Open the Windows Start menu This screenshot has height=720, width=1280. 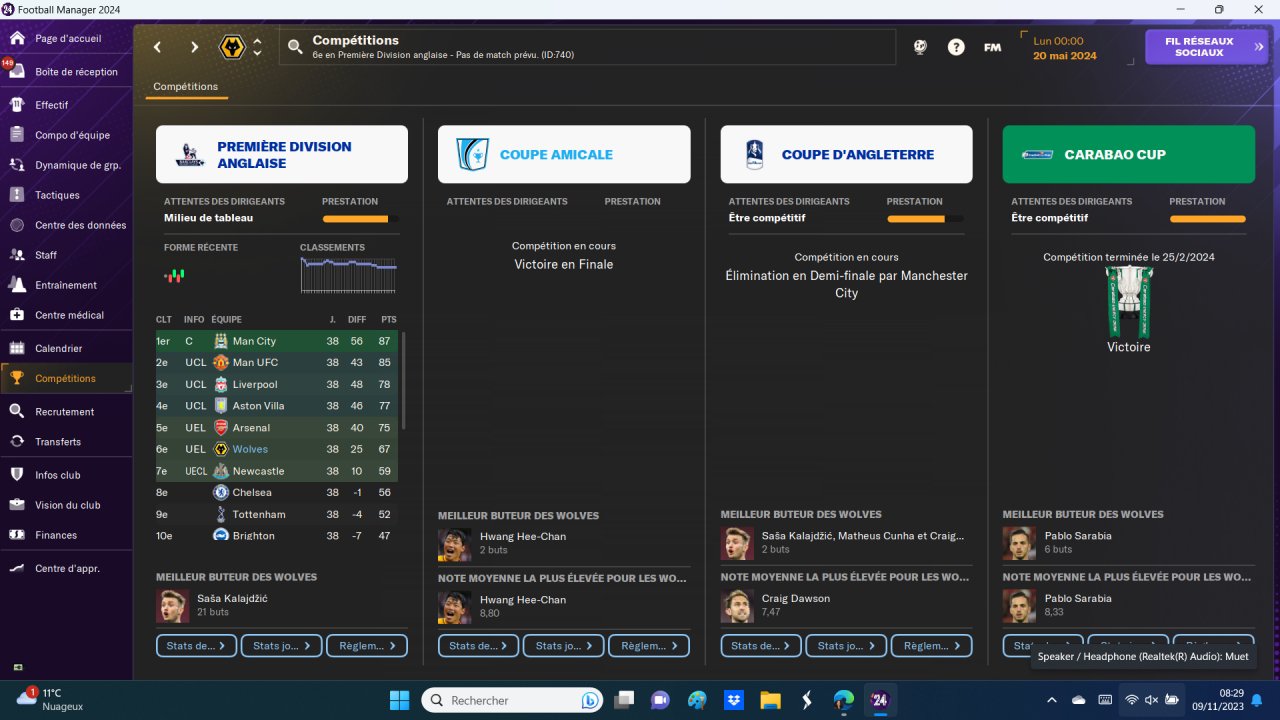coord(399,700)
